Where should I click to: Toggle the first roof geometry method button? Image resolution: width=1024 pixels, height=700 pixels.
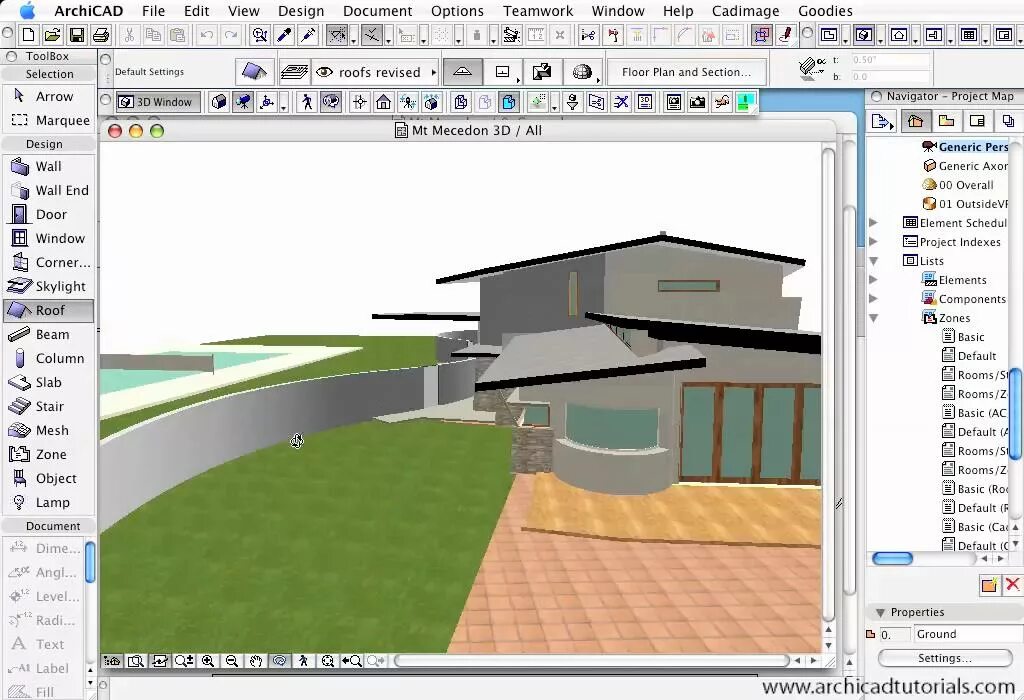coord(462,72)
